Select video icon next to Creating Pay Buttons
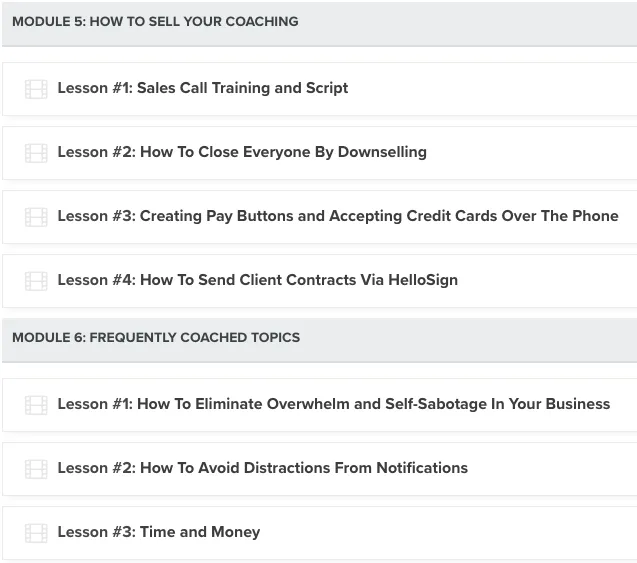Image resolution: width=637 pixels, height=563 pixels. 36,217
